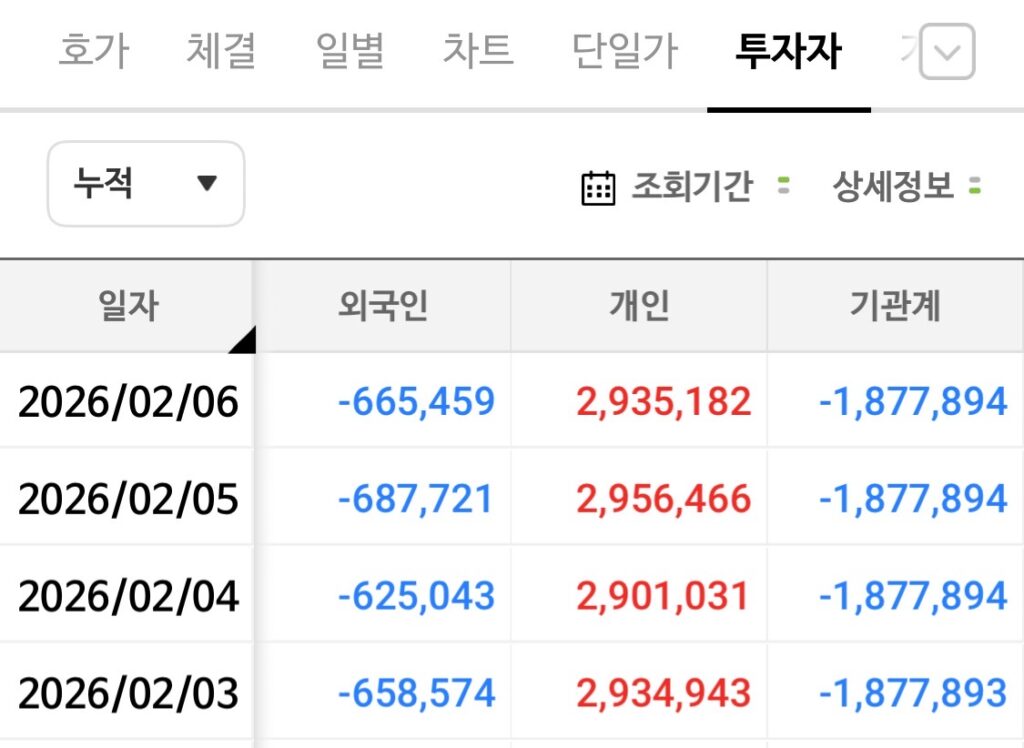Click the 외국인 column header
Screen dimensions: 1024x748
[383, 307]
